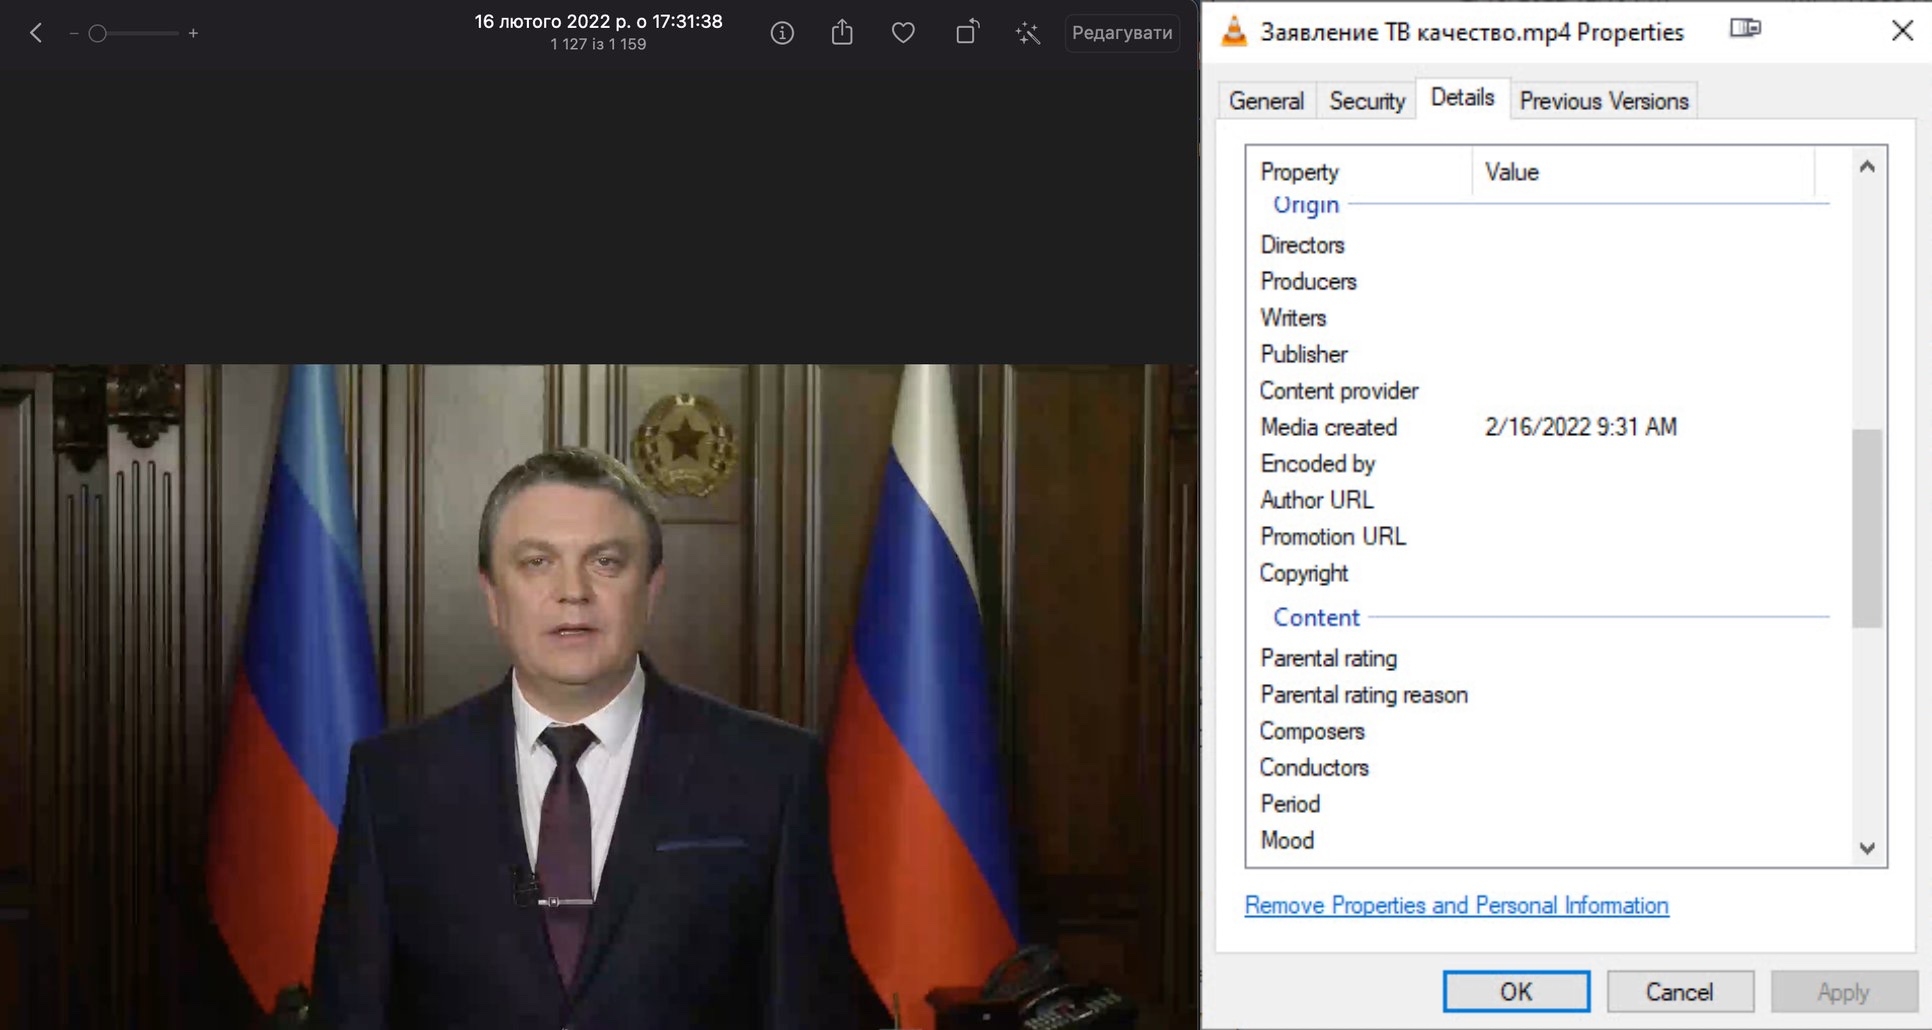
Task: Open Remove Properties and Personal Information
Action: pos(1456,905)
